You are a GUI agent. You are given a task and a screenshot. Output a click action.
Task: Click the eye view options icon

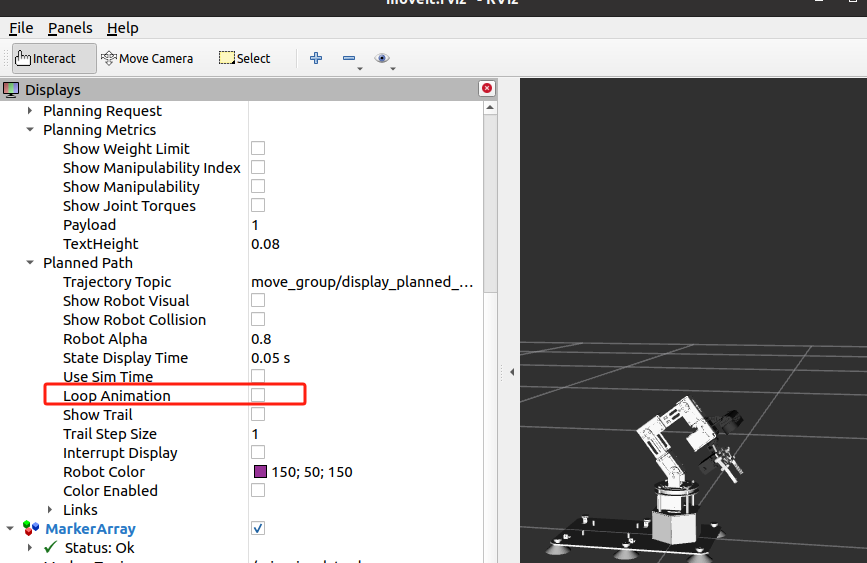382,58
